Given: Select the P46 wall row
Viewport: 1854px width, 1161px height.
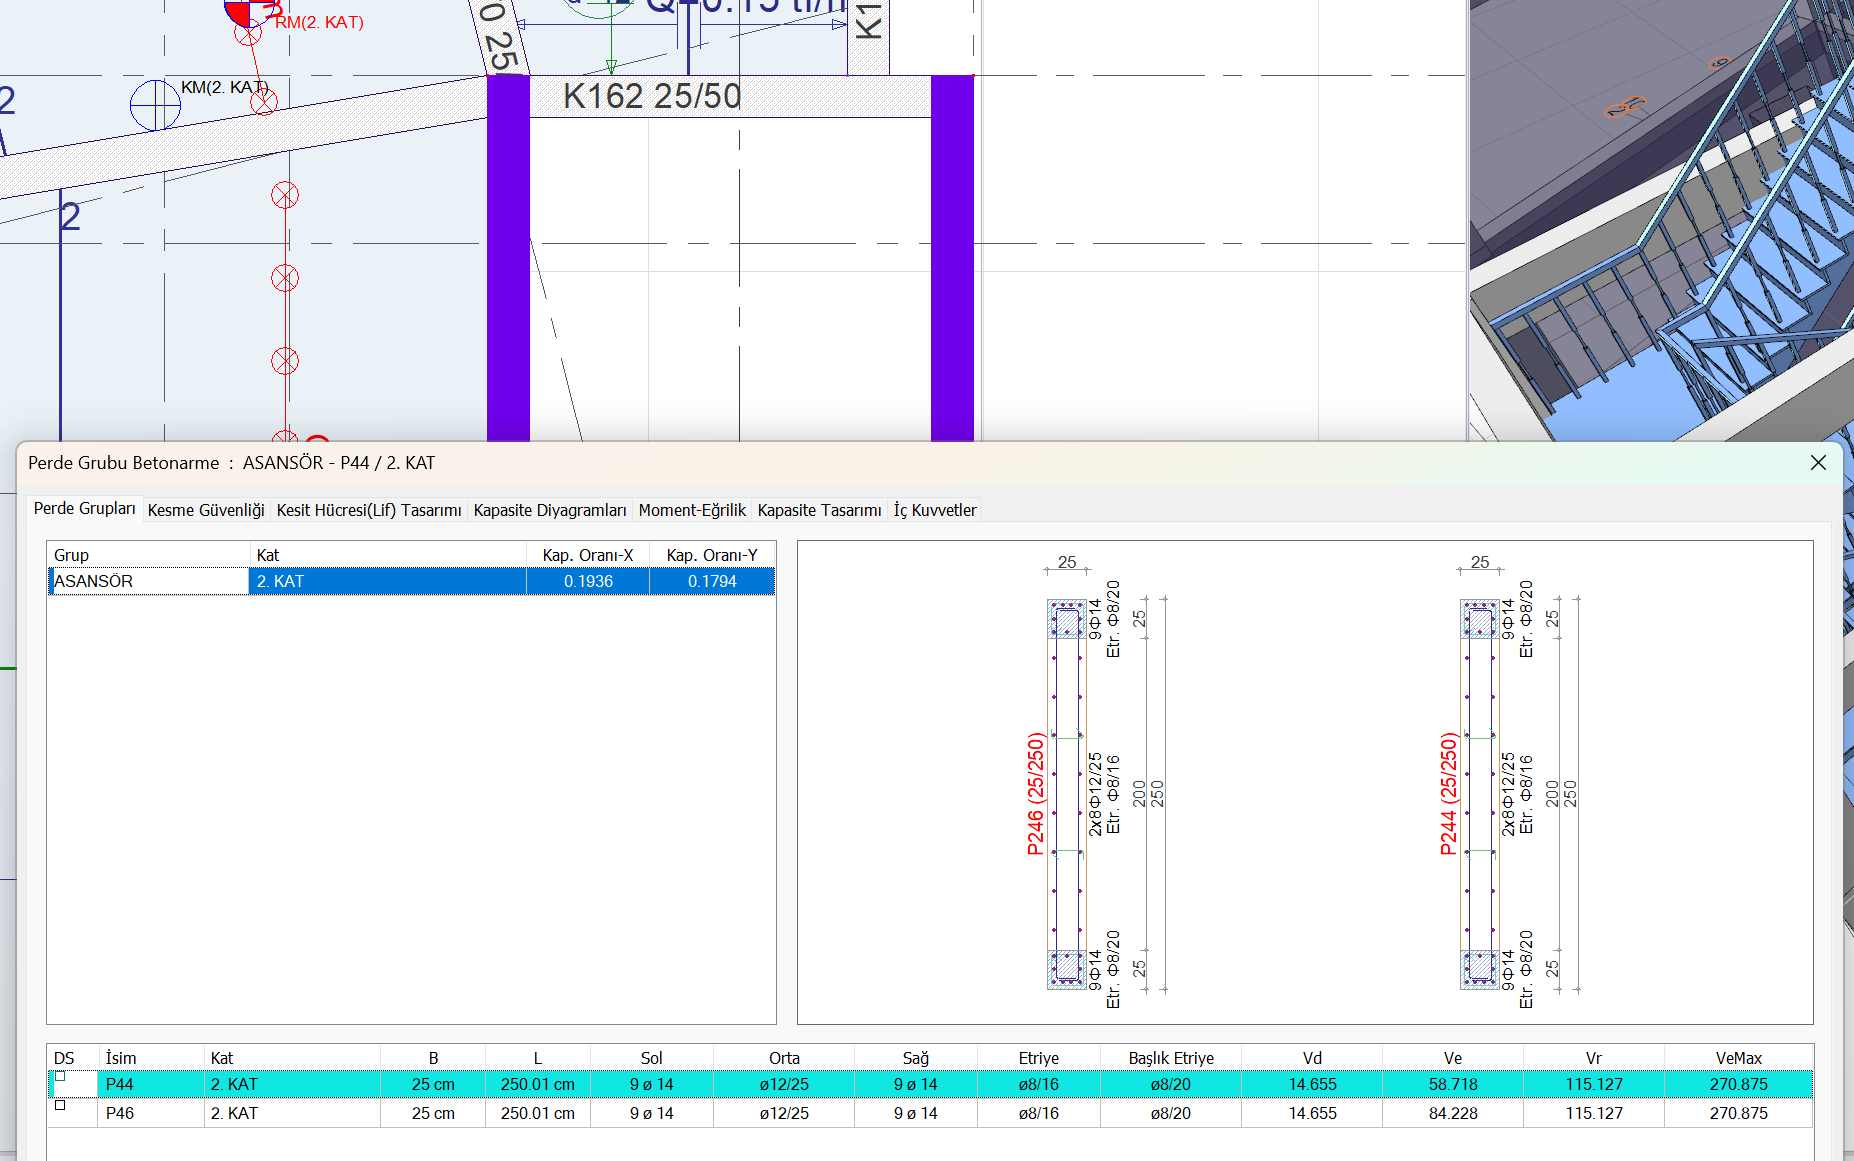Looking at the screenshot, I should coord(120,1113).
